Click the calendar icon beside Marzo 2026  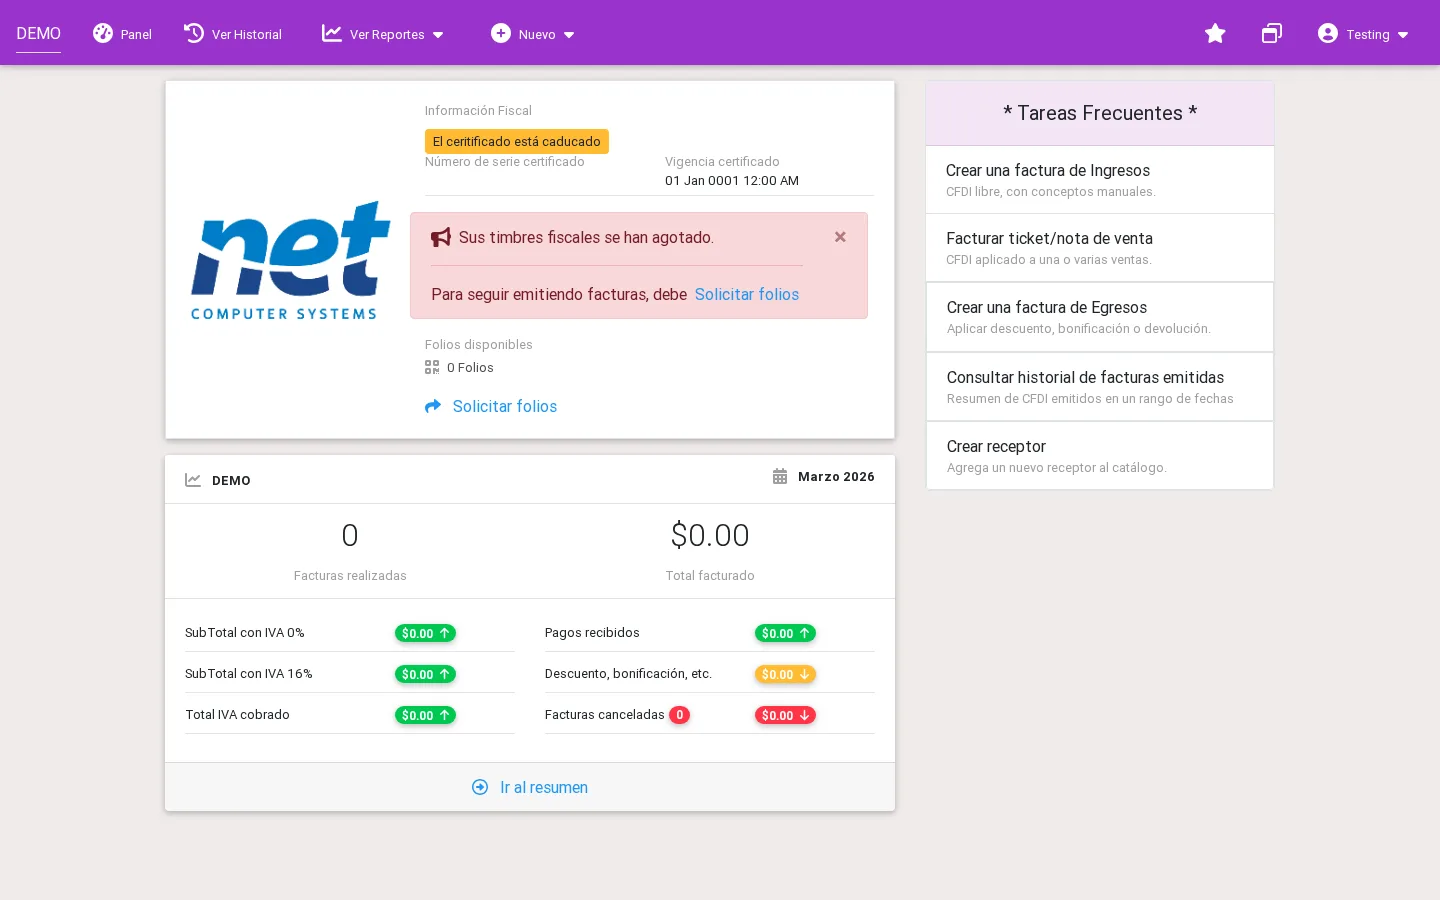(780, 477)
